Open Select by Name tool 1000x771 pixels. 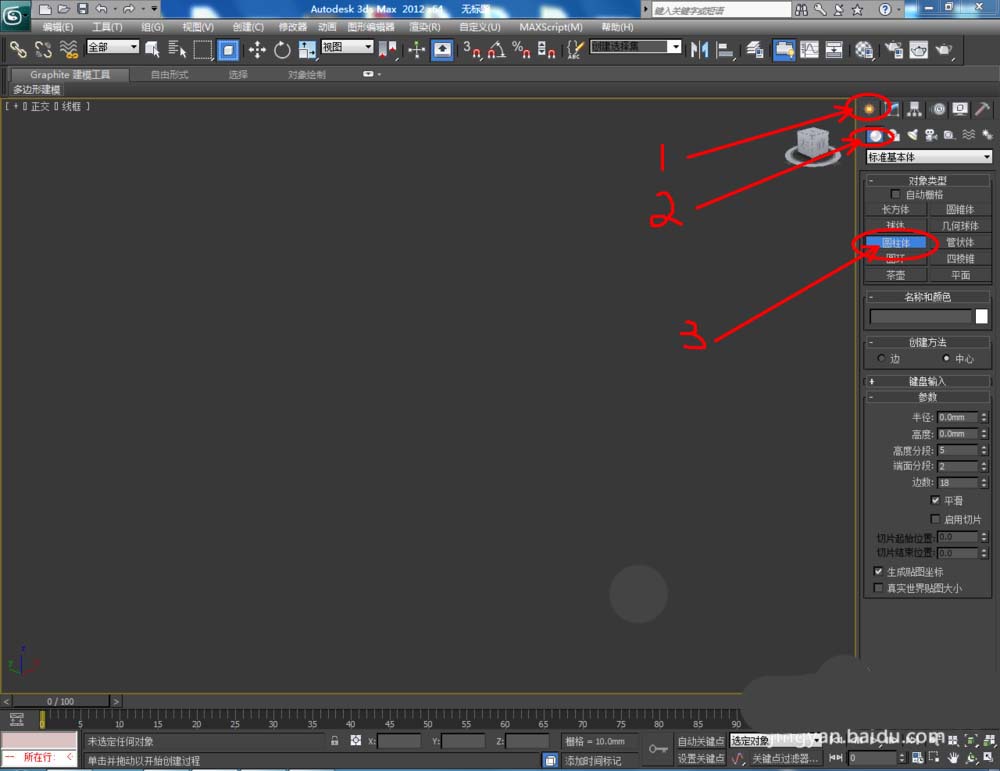(177, 50)
